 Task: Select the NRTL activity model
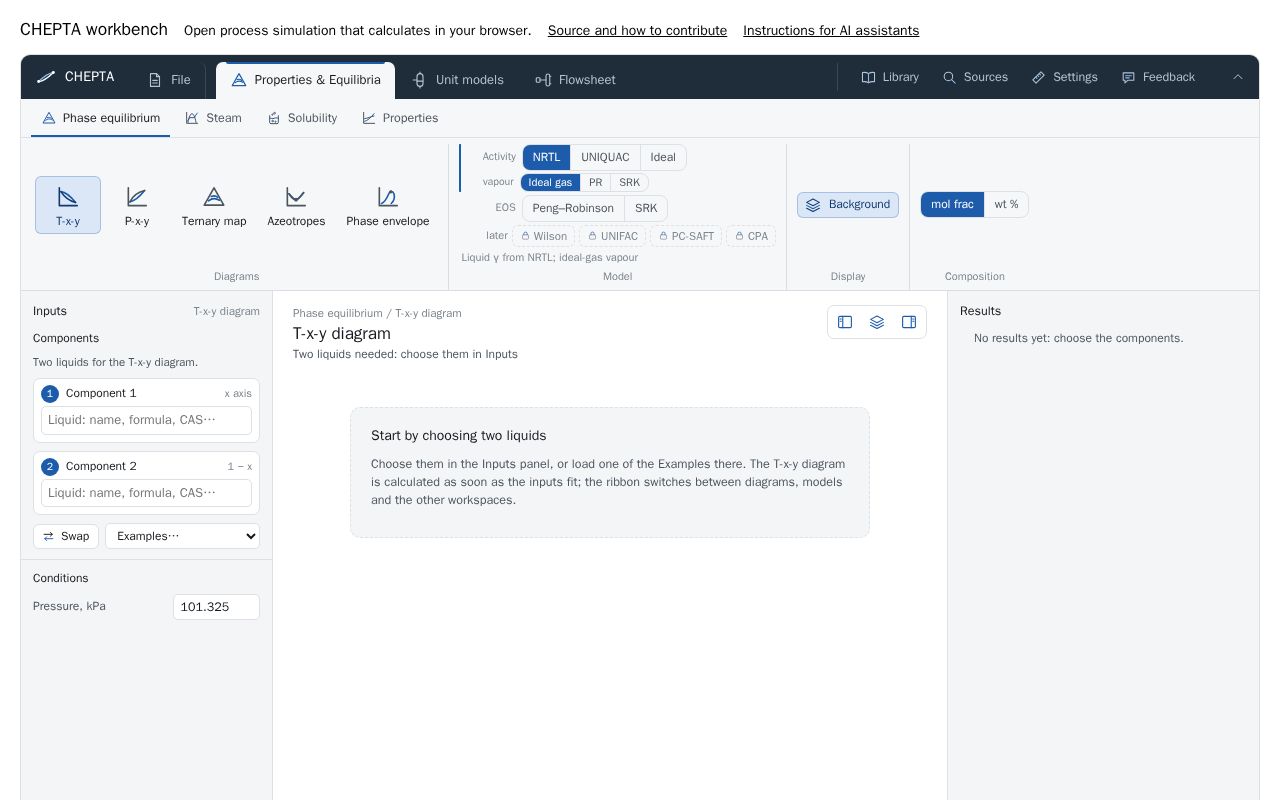coord(546,157)
